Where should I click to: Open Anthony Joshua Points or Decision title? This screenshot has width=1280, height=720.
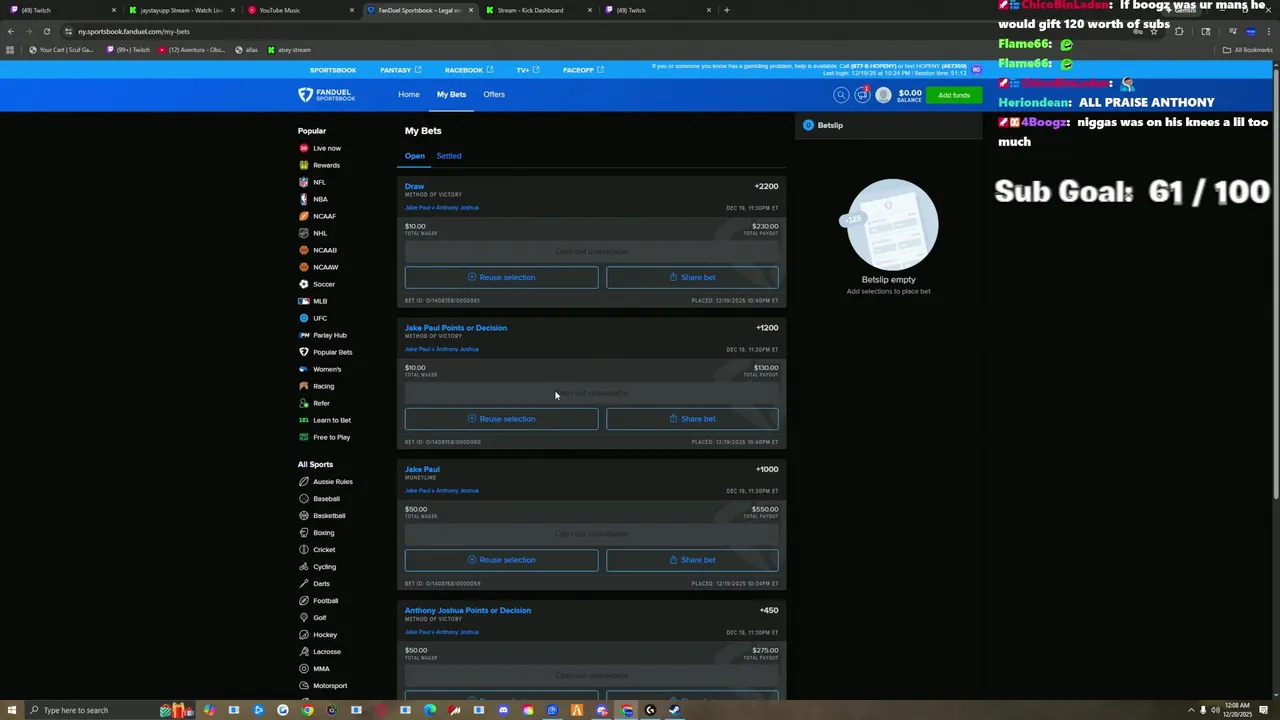pyautogui.click(x=468, y=610)
